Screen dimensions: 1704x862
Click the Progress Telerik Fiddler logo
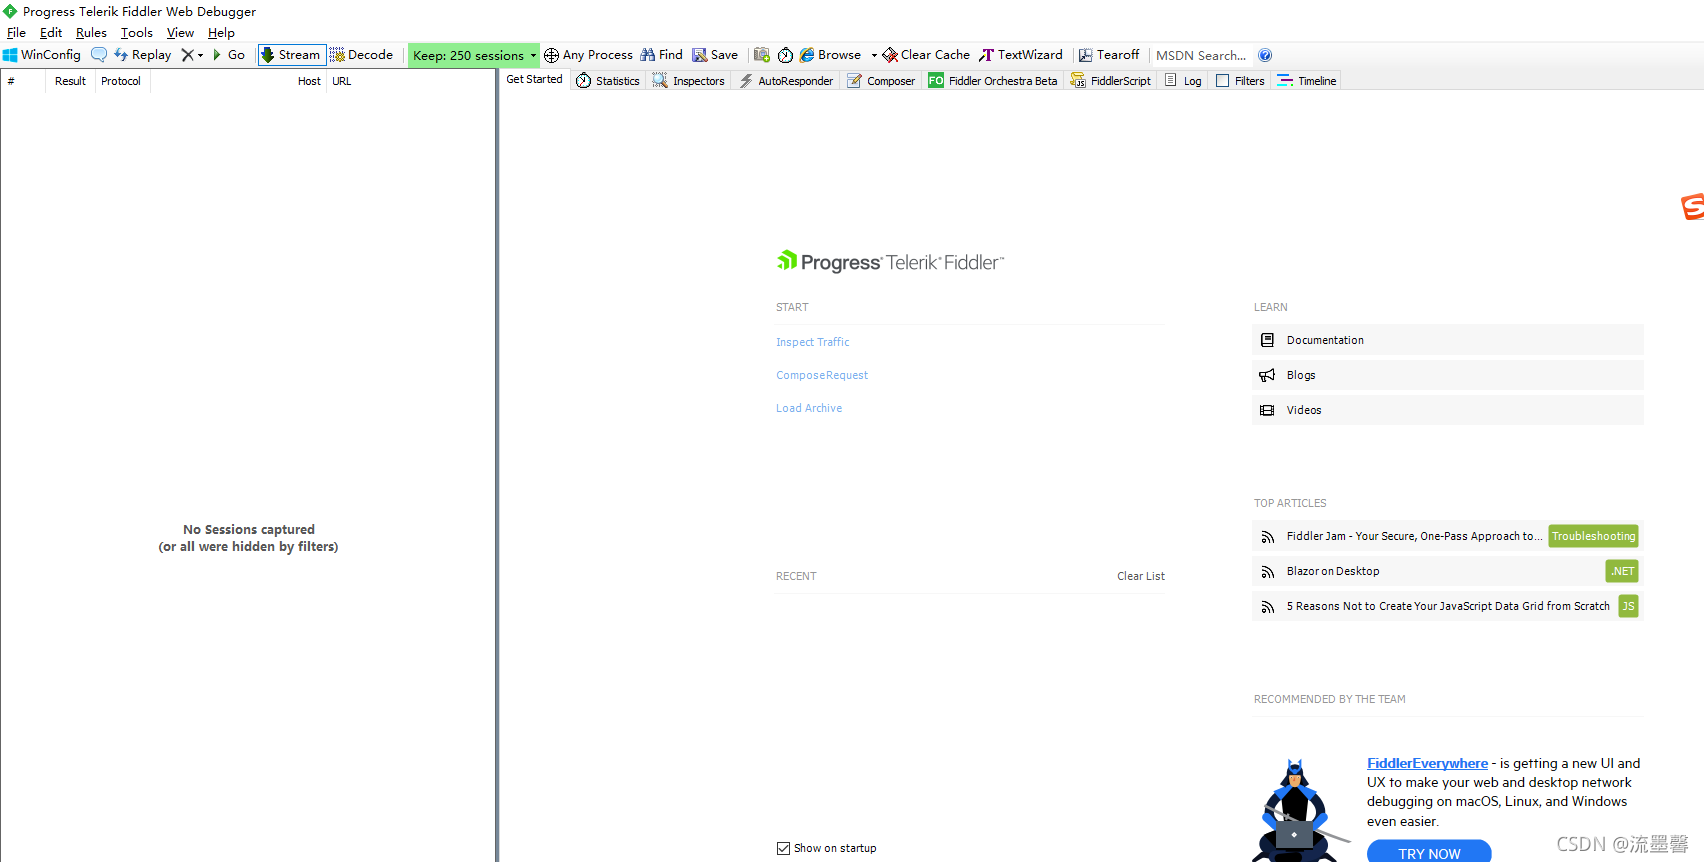pyautogui.click(x=890, y=262)
